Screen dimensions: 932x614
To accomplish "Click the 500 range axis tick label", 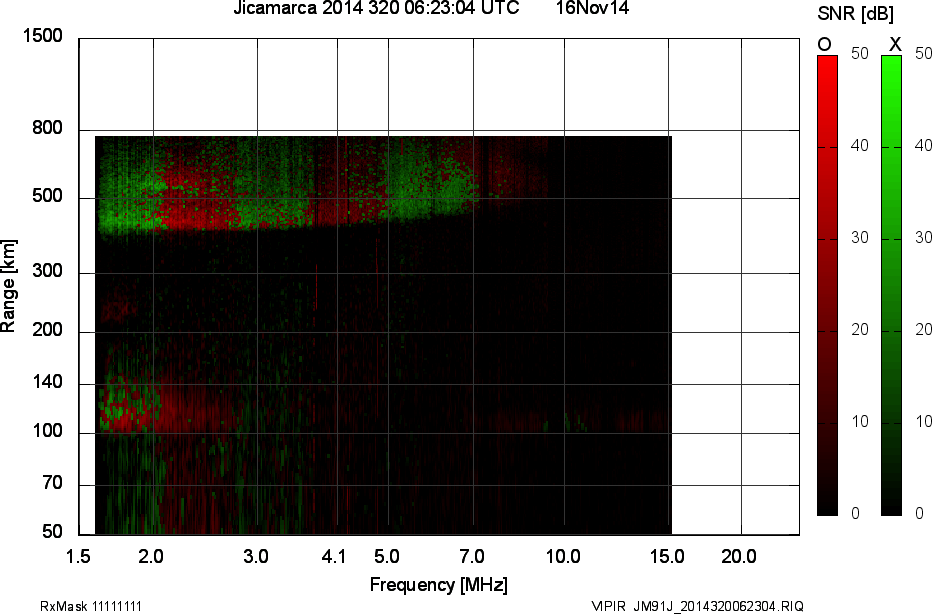I will click(48, 196).
